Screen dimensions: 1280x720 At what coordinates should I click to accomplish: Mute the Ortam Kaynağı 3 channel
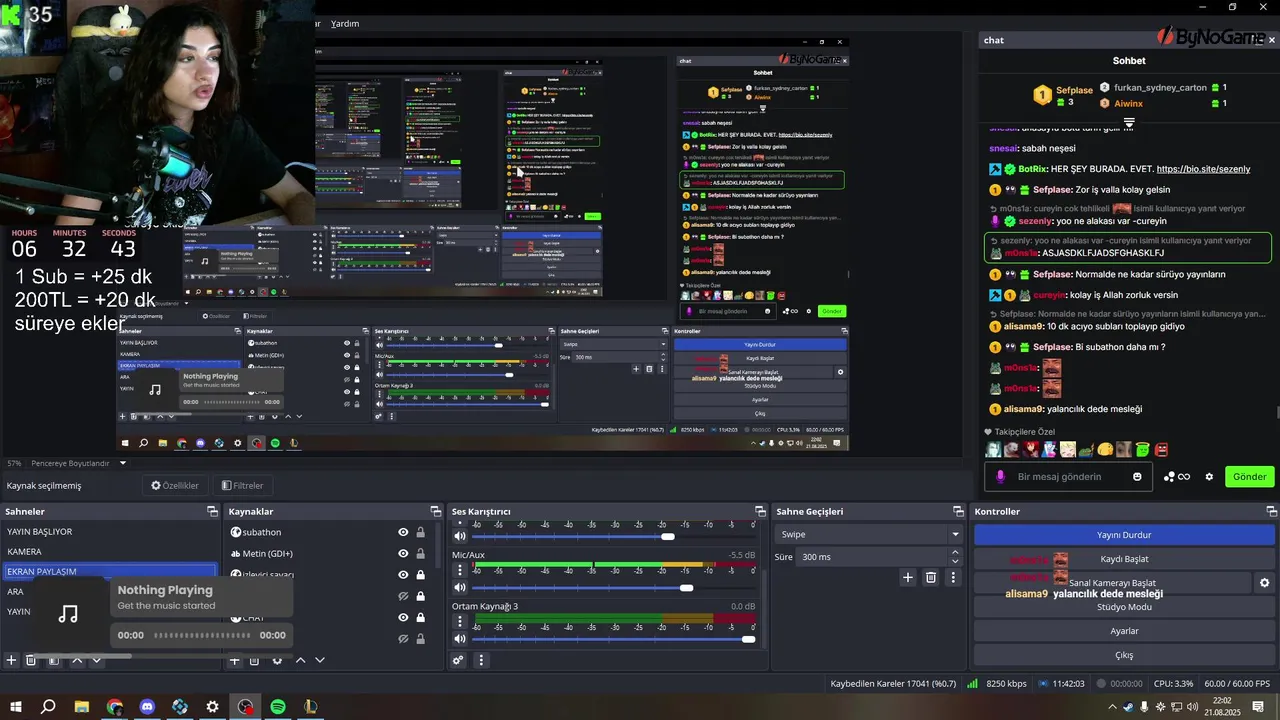[460, 639]
